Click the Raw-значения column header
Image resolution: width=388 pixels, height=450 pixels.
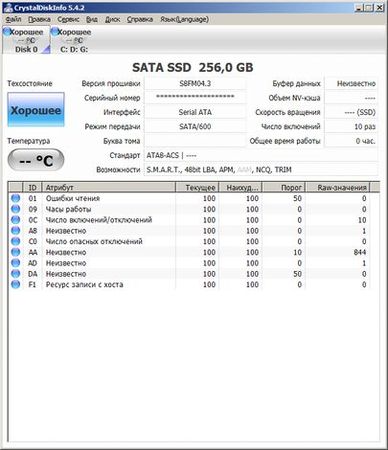338,187
